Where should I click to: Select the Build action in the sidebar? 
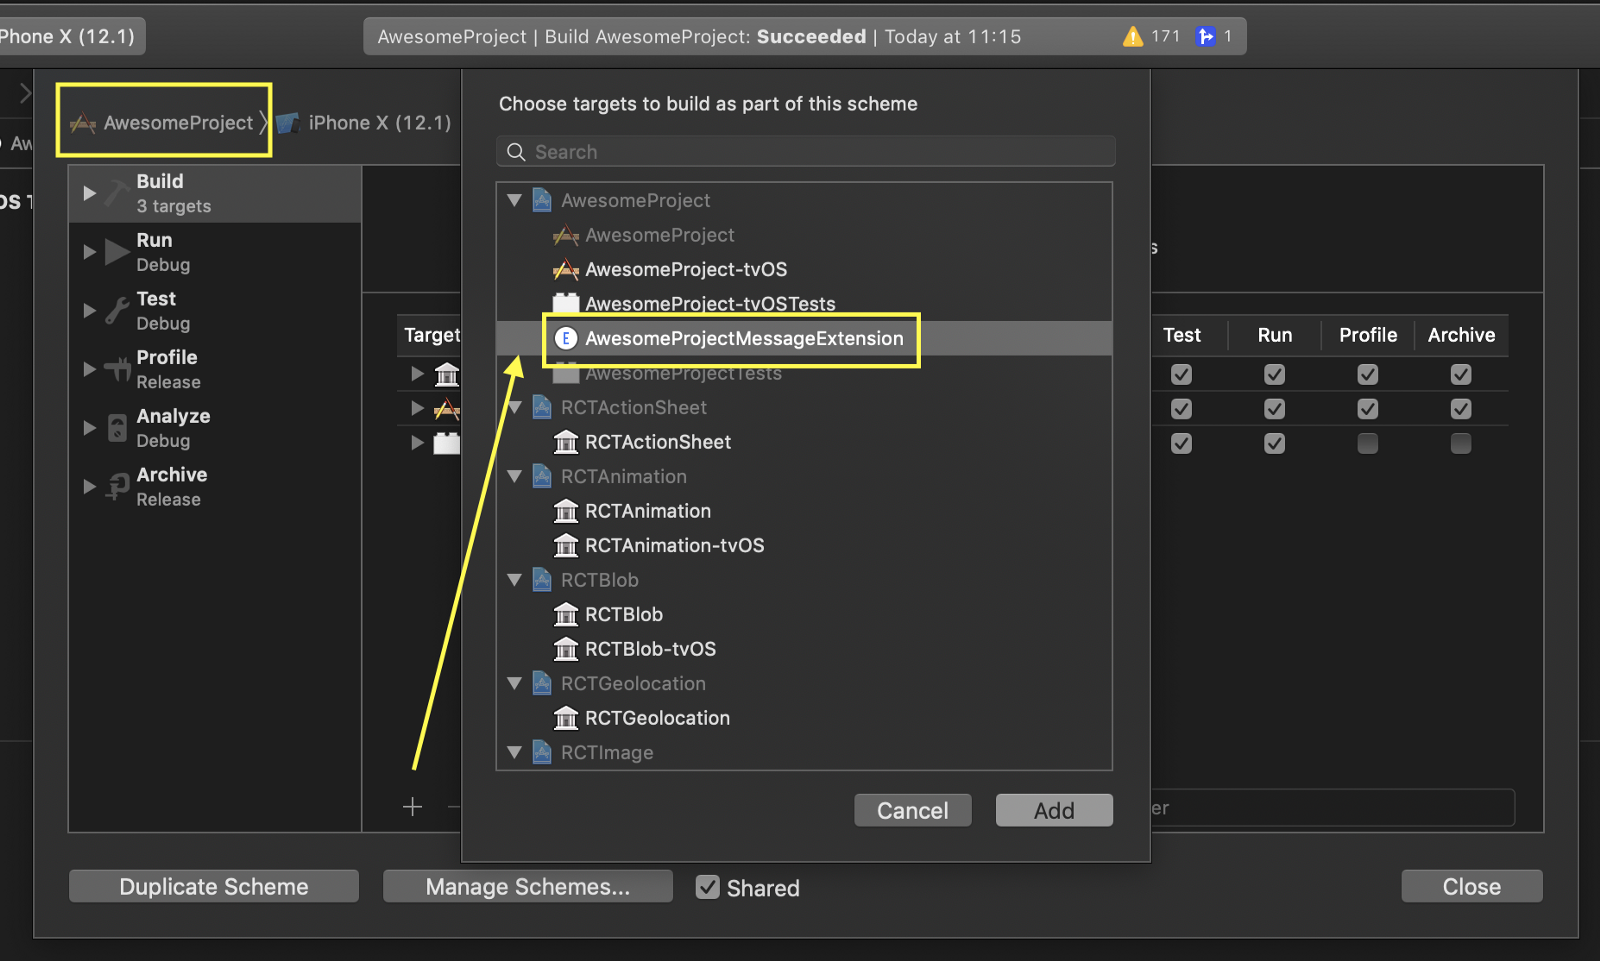(x=215, y=193)
